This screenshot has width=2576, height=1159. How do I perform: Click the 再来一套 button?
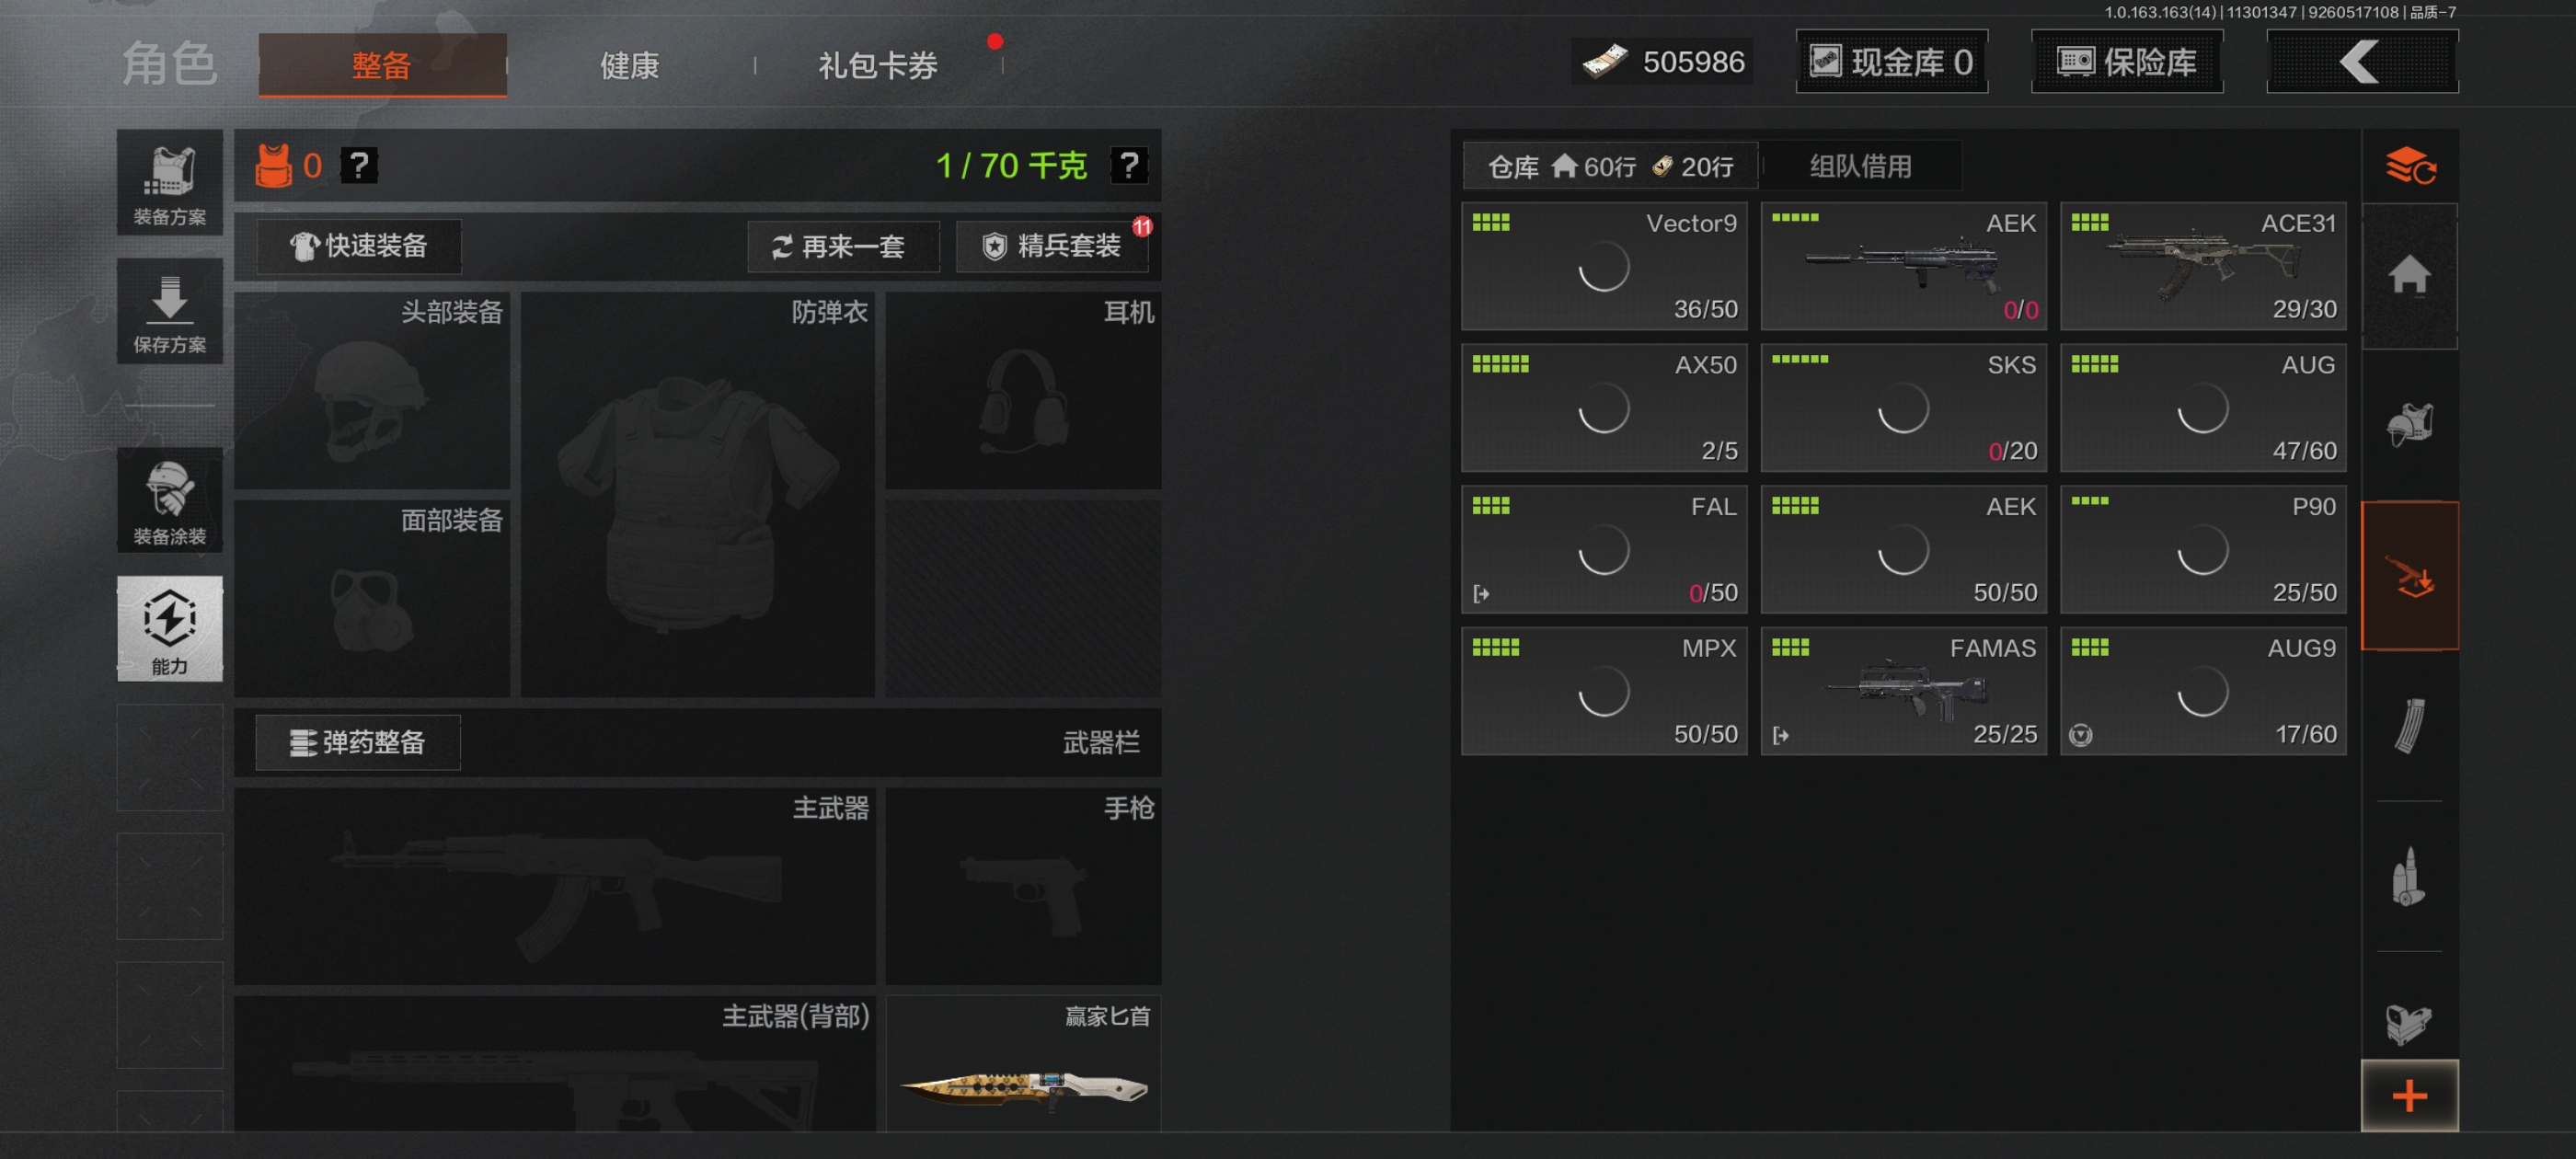click(843, 246)
